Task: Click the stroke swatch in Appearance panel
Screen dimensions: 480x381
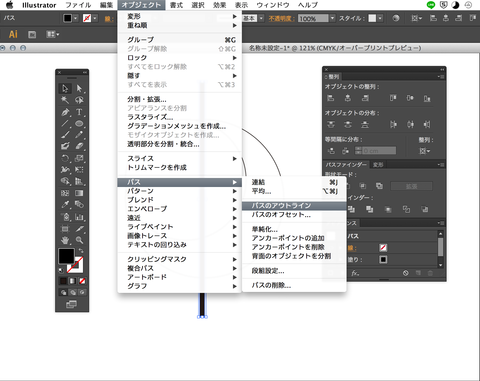Action: (383, 248)
